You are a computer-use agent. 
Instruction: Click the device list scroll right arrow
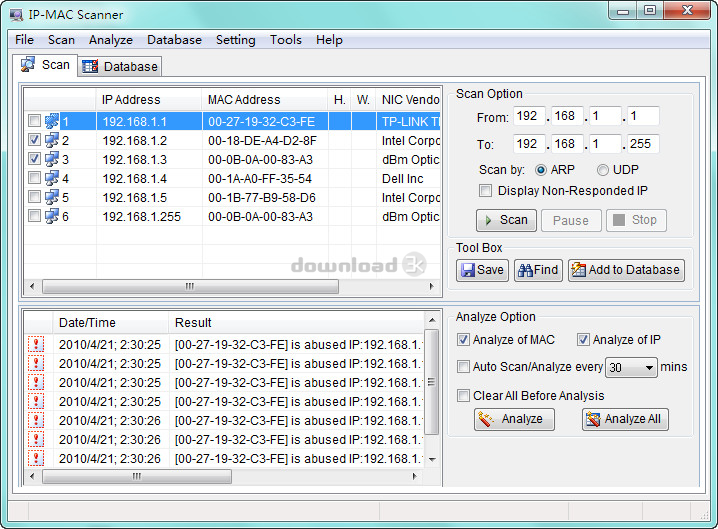(431, 287)
